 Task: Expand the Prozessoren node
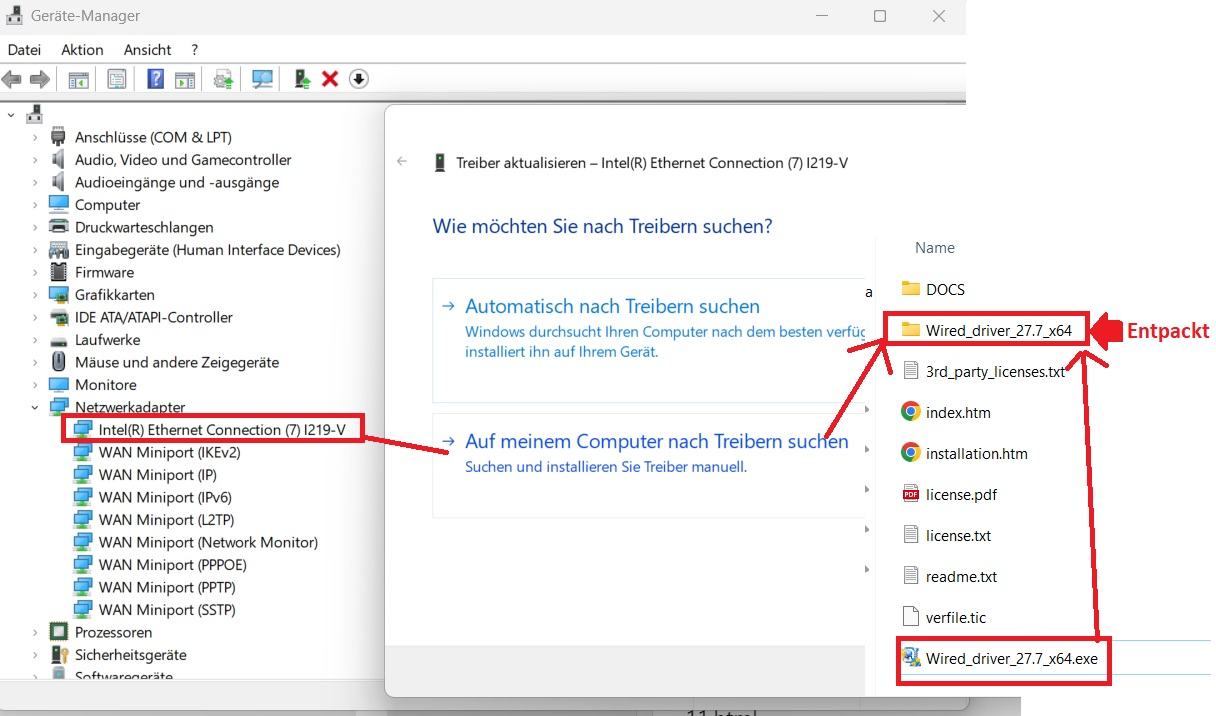pos(35,632)
